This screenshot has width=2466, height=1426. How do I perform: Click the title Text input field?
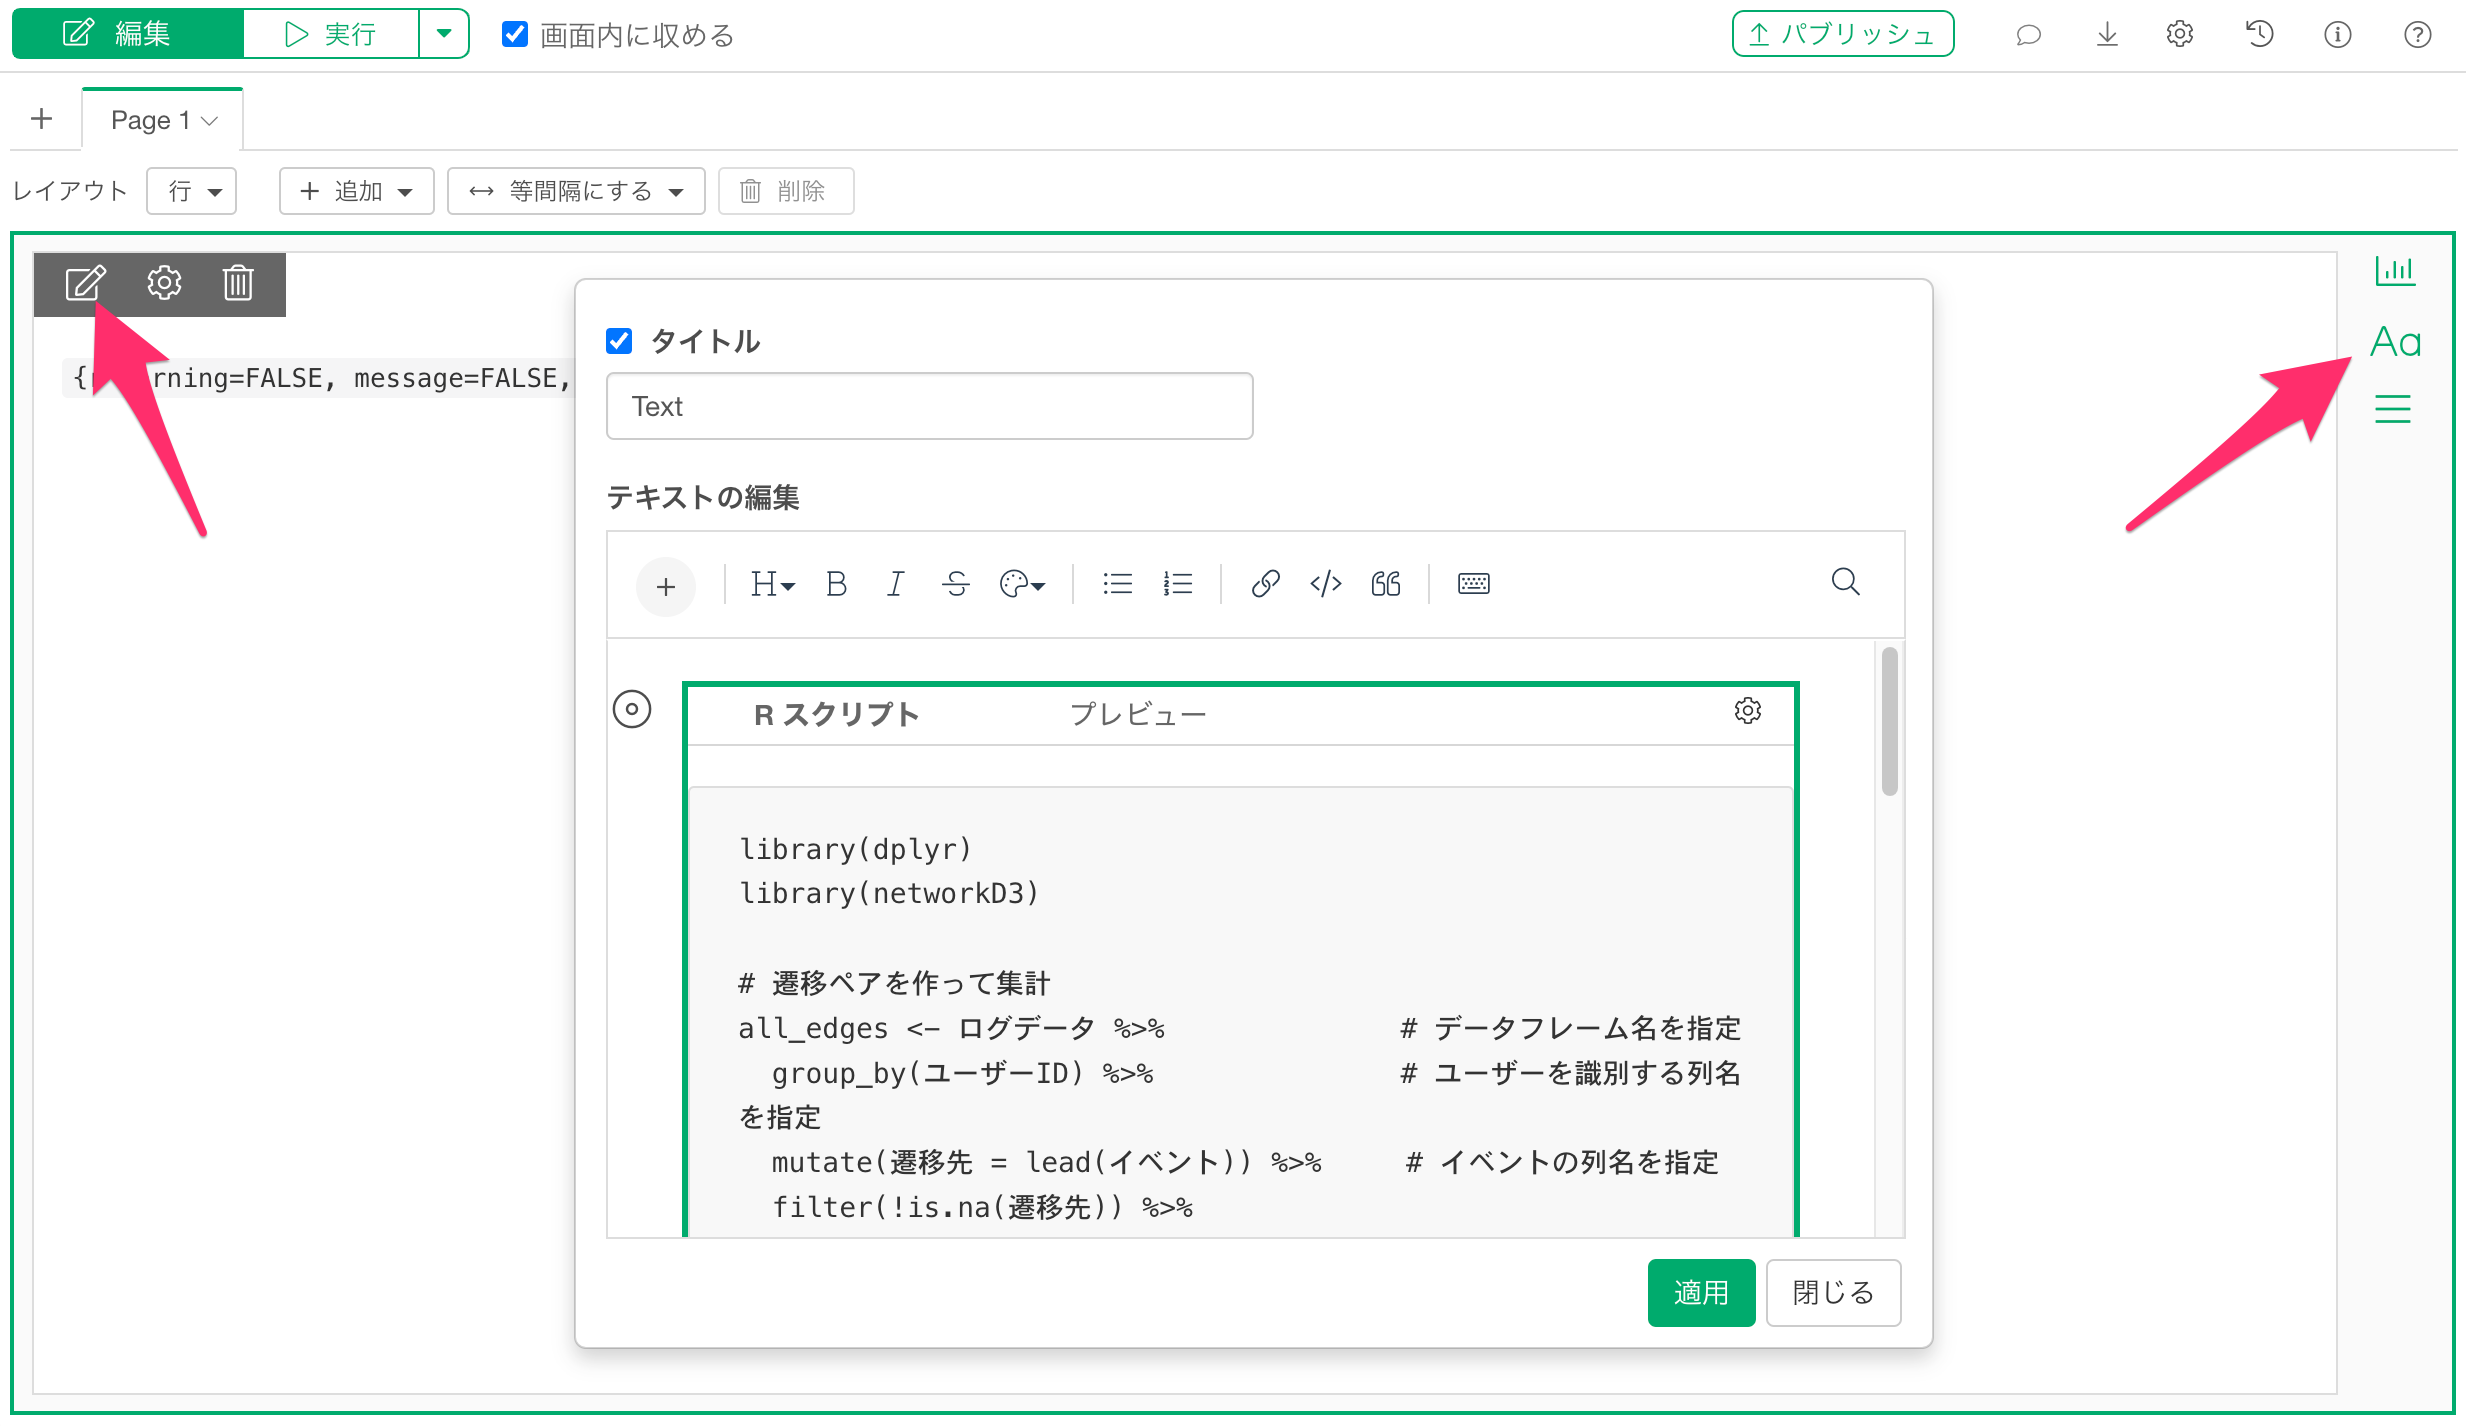[929, 406]
